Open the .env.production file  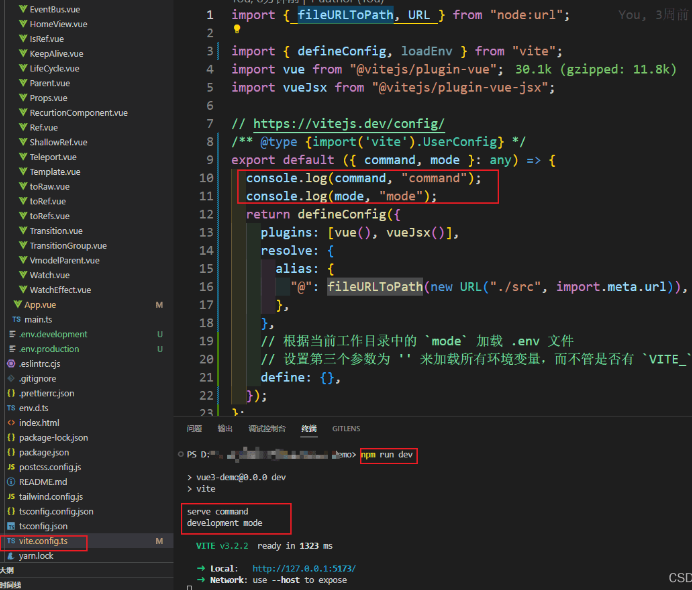[49, 349]
